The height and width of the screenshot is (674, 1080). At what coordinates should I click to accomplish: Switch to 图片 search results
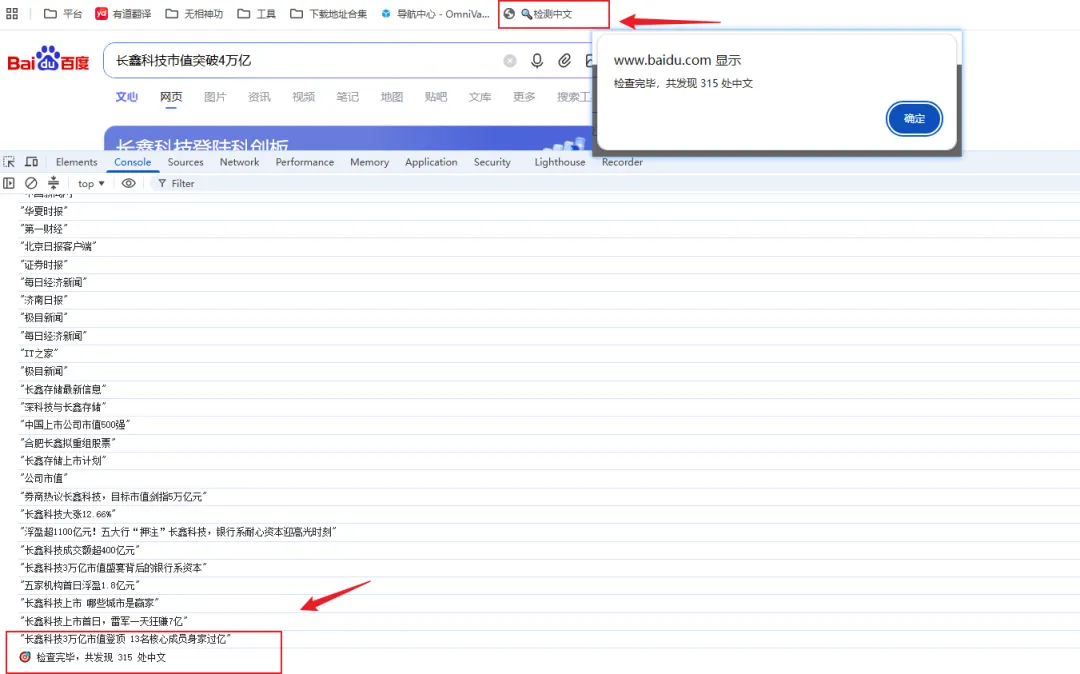click(x=215, y=97)
